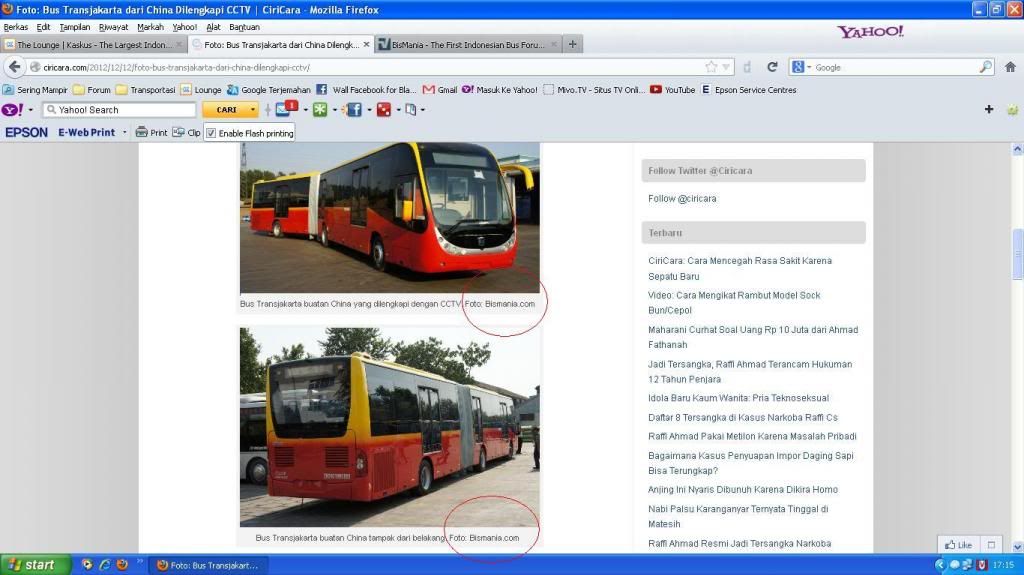Click Firefox icon in the quick launch bar
This screenshot has width=1024, height=575.
pos(122,565)
